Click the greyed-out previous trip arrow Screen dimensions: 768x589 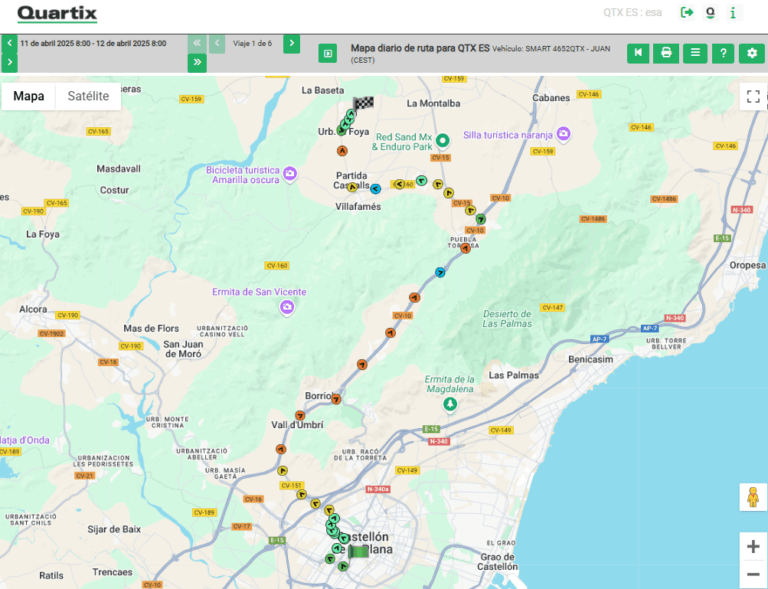point(217,44)
